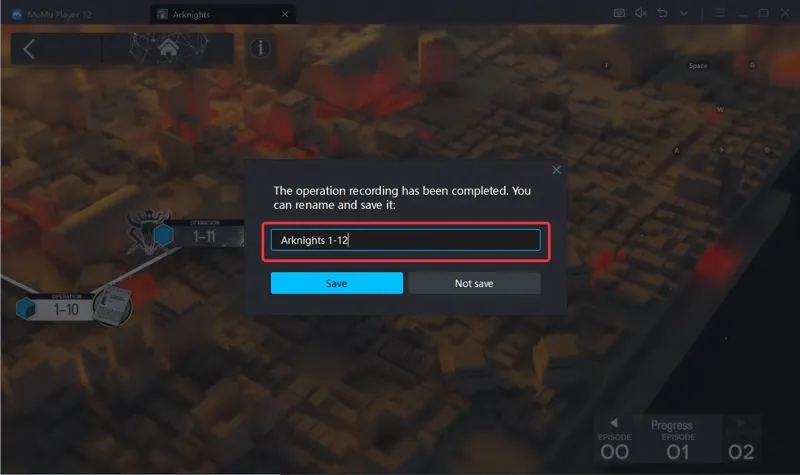Select operation 1-11 stage node
This screenshot has width=800, height=475.
pos(199,234)
